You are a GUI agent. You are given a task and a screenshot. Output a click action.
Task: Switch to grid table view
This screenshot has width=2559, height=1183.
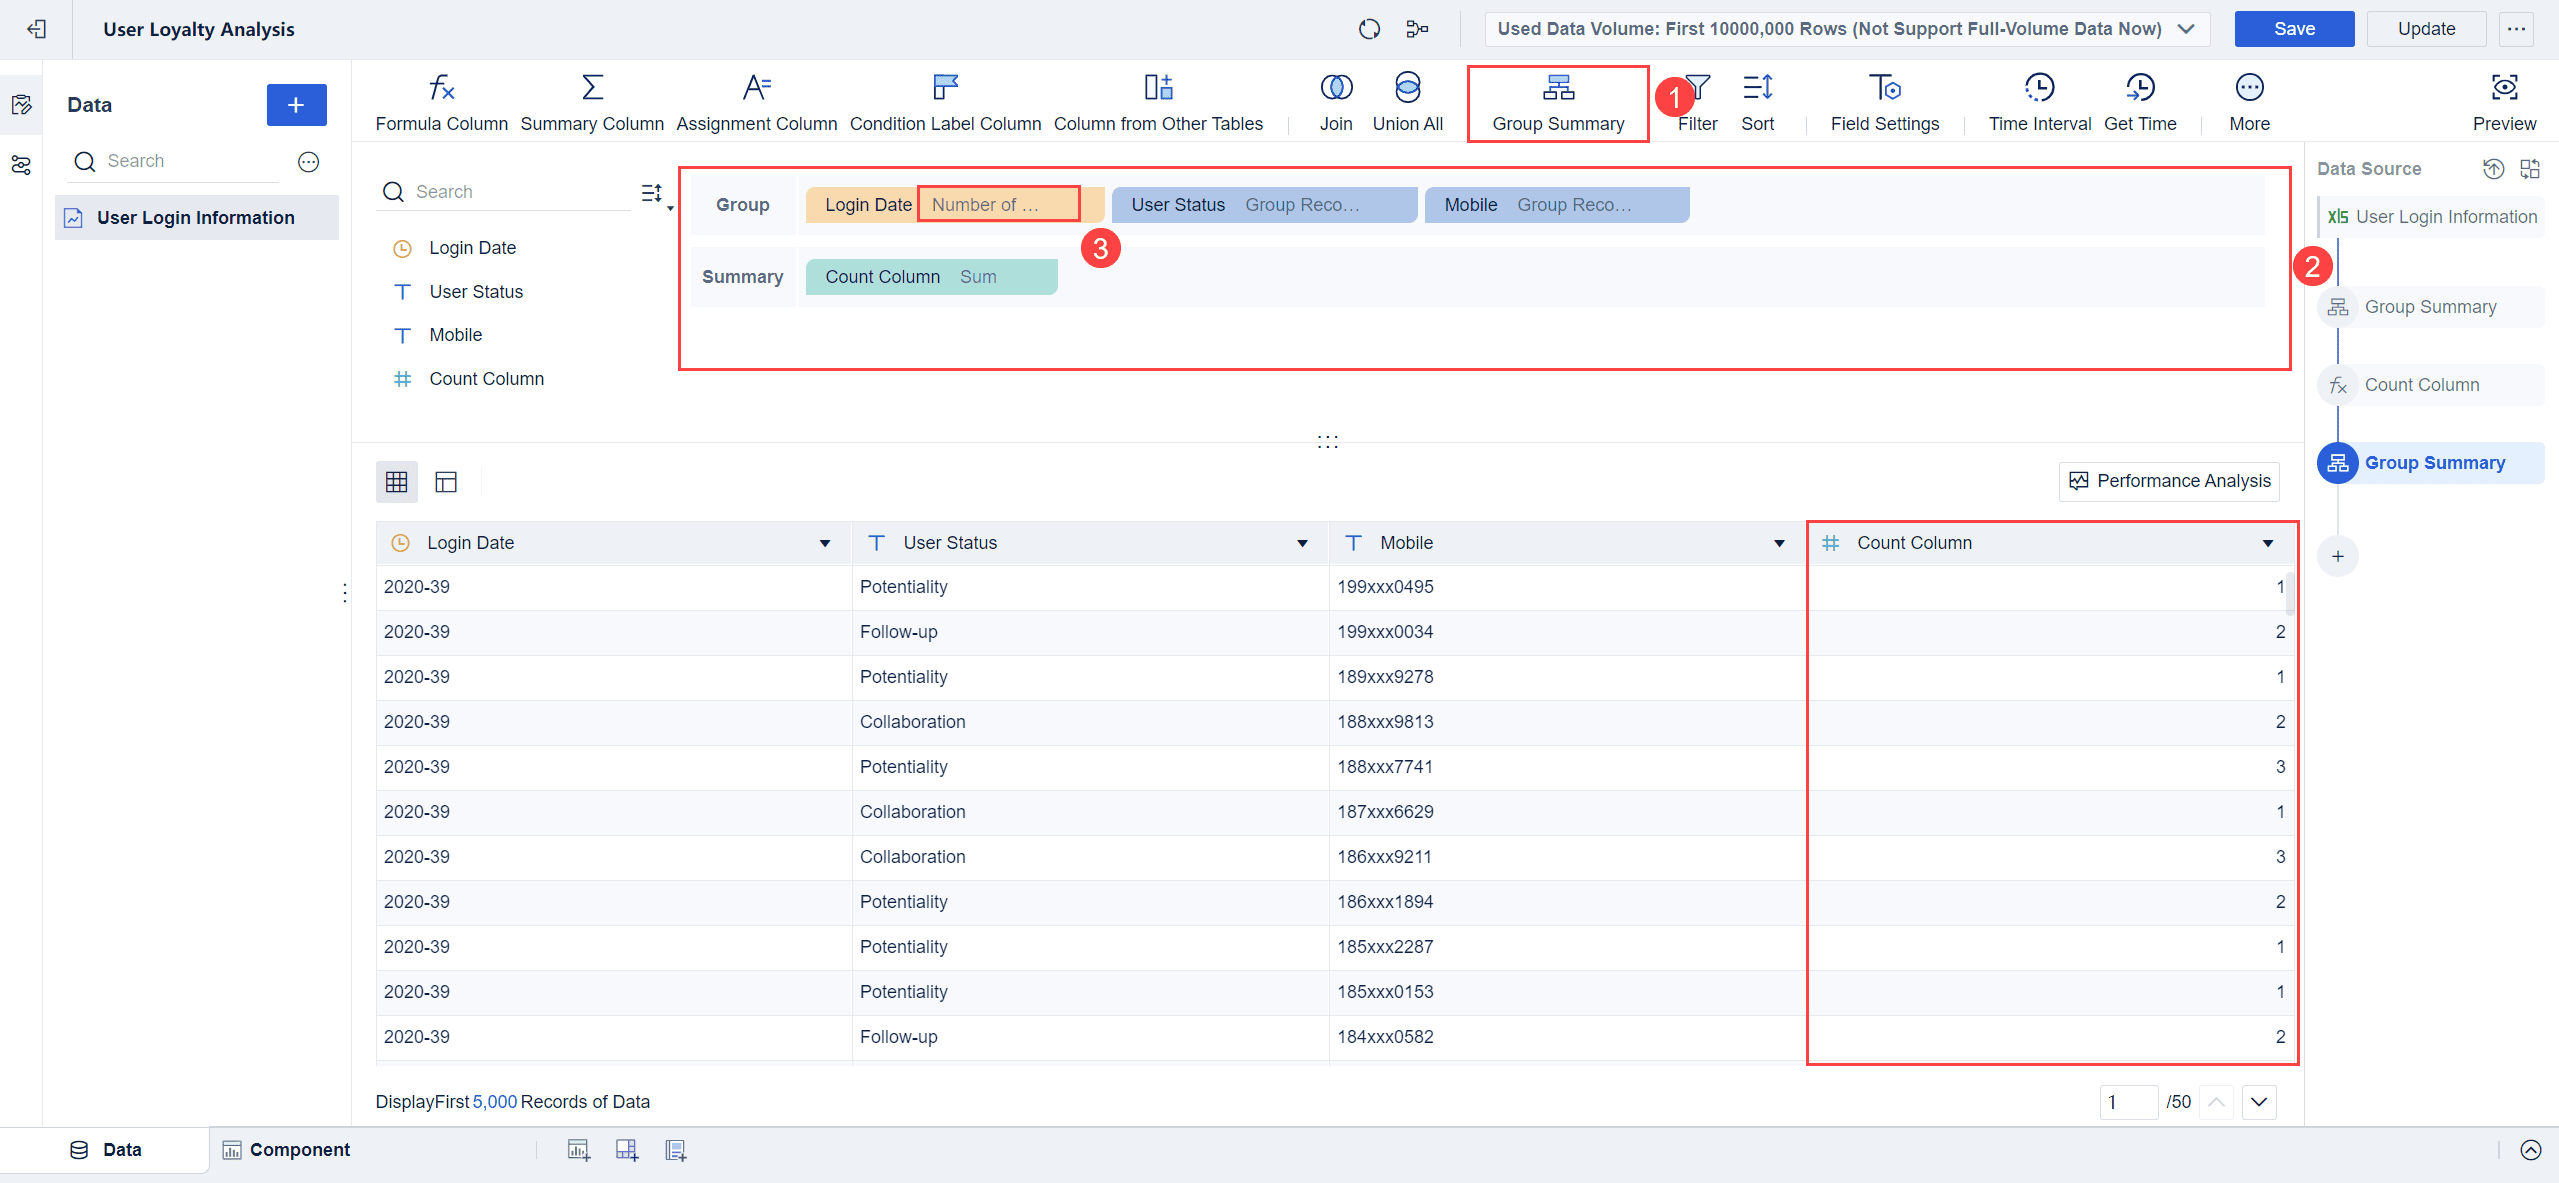tap(397, 482)
